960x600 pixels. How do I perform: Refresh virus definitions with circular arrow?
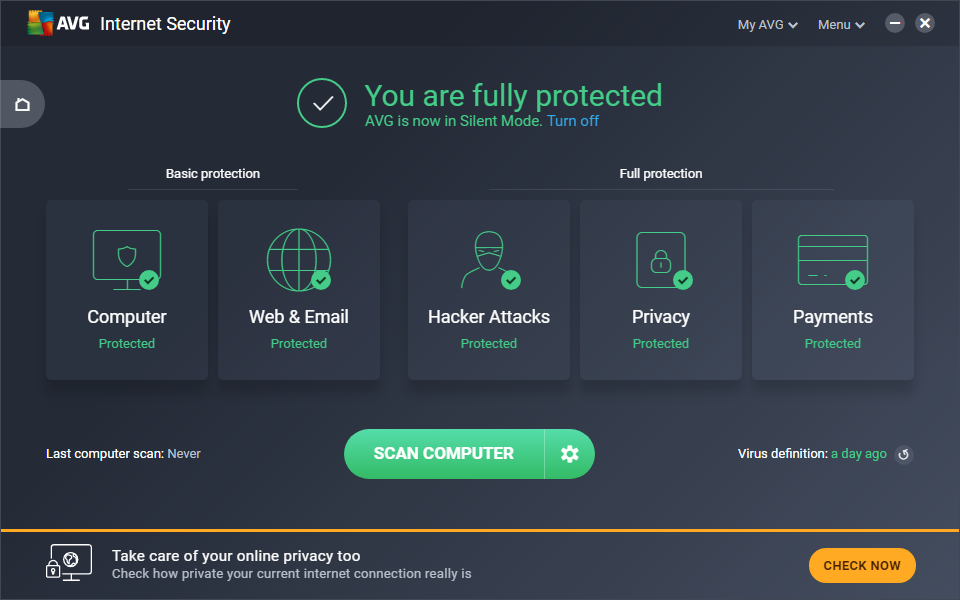903,455
